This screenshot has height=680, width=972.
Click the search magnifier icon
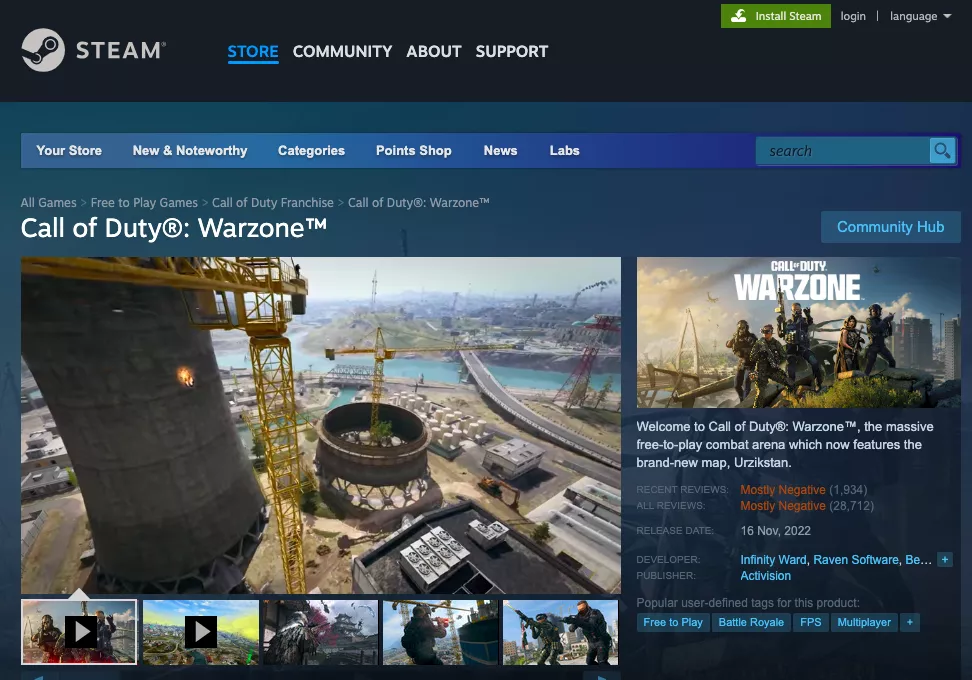pos(941,151)
